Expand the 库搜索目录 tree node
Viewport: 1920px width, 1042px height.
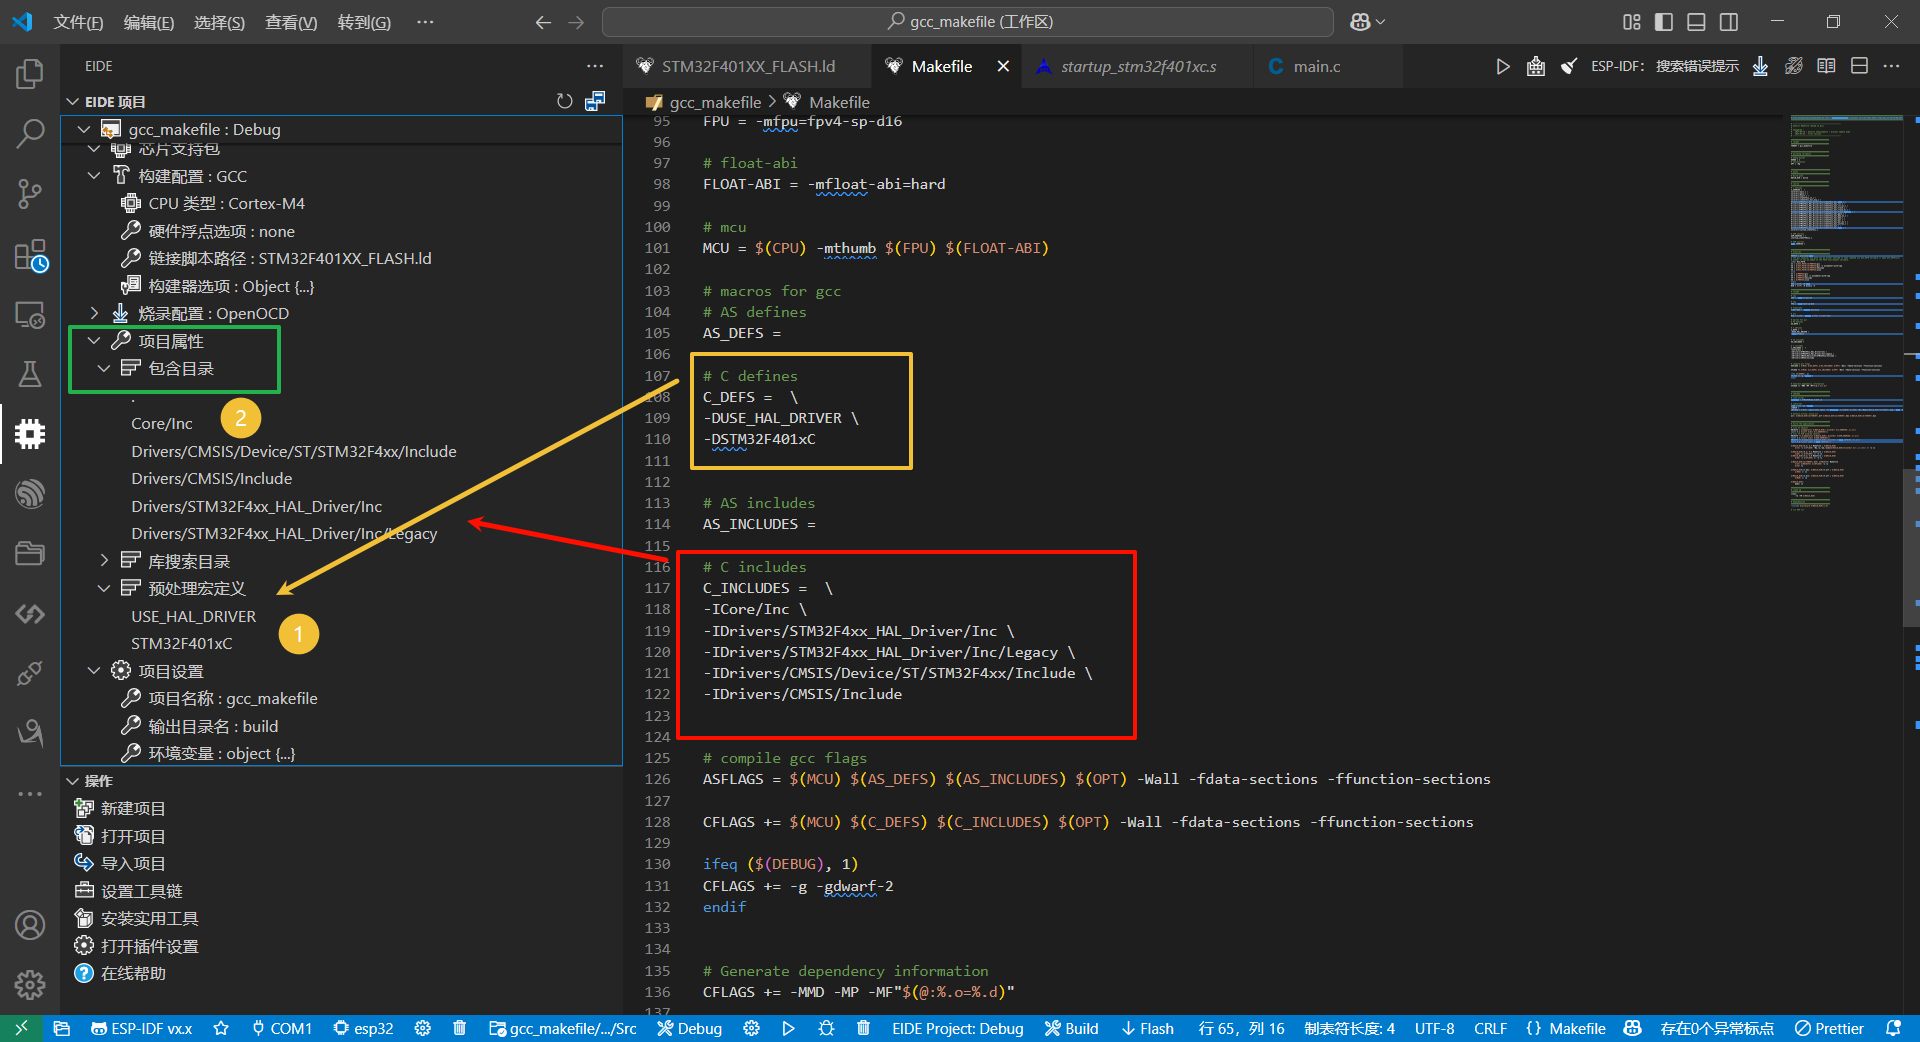[x=104, y=561]
